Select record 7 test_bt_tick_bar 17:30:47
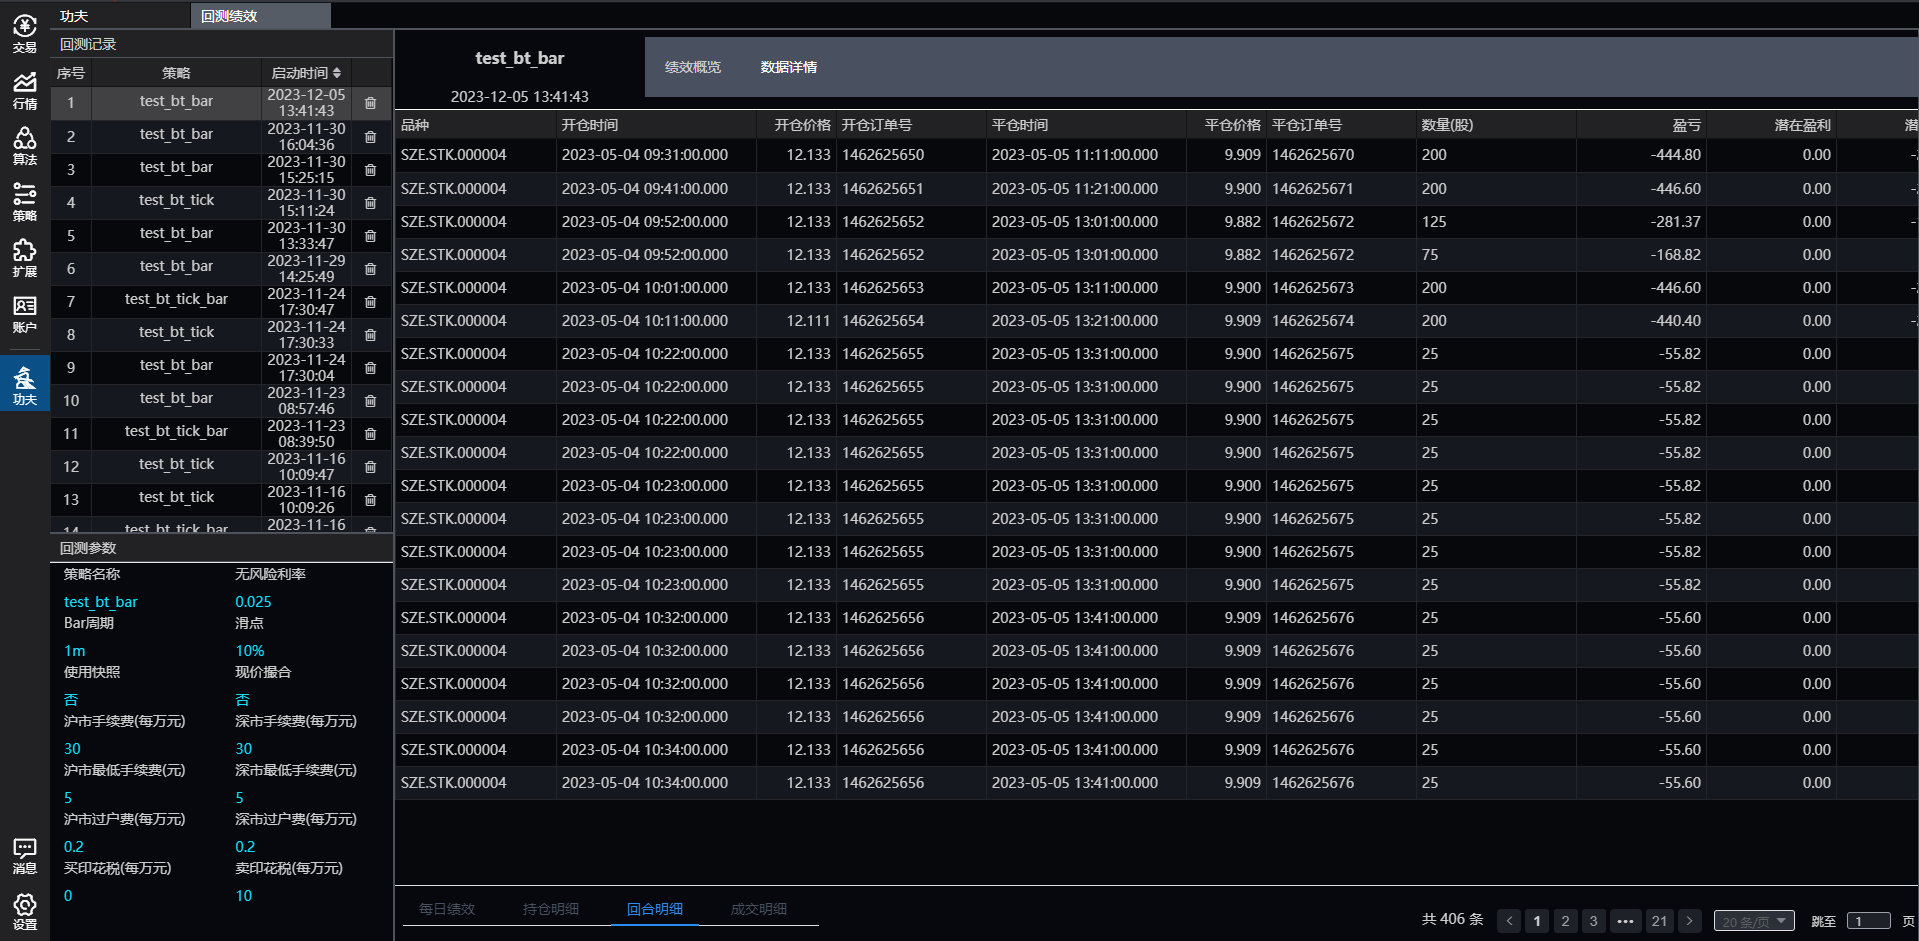The image size is (1919, 941). [x=221, y=302]
